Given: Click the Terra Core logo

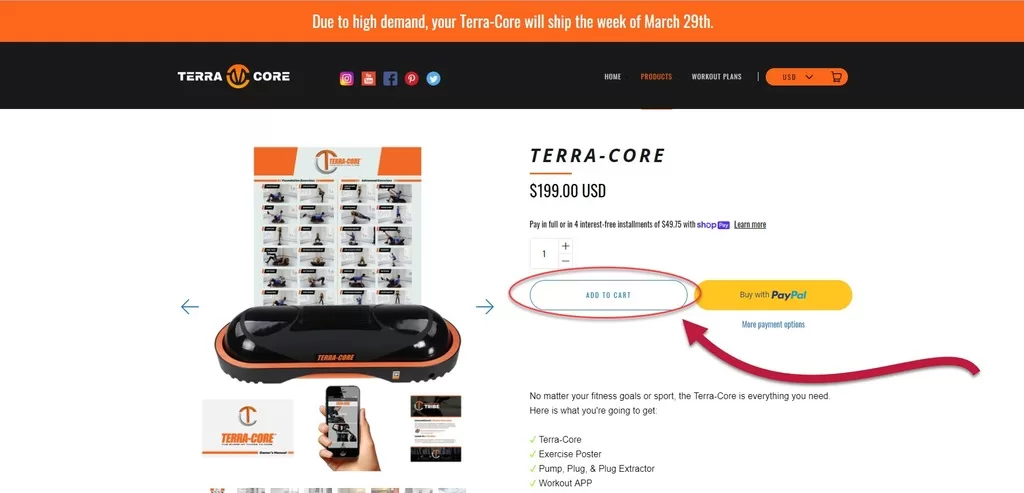Looking at the screenshot, I should 234,76.
